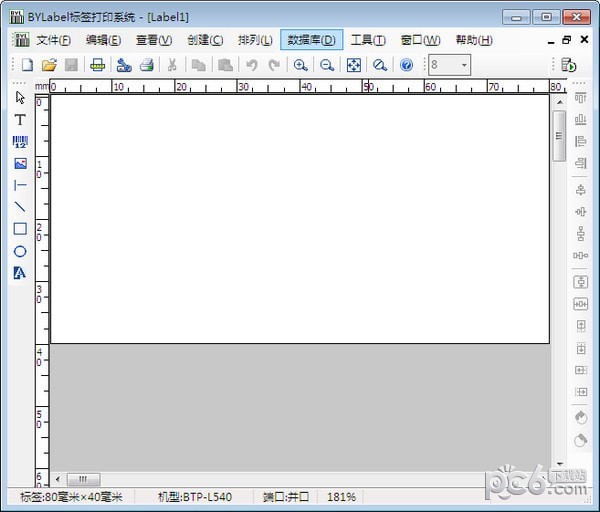Distribute objects horizontally with equal spacing
600x512 pixels.
click(x=580, y=255)
